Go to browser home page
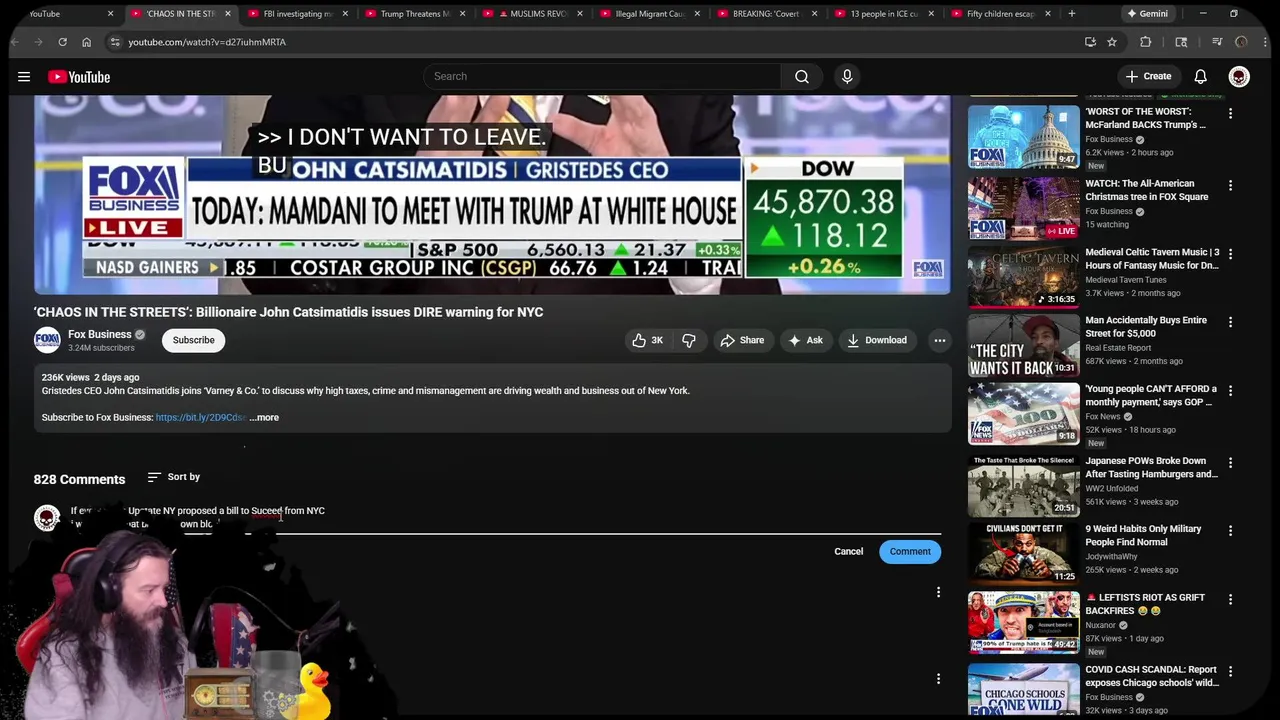1280x720 pixels. pyautogui.click(x=86, y=42)
